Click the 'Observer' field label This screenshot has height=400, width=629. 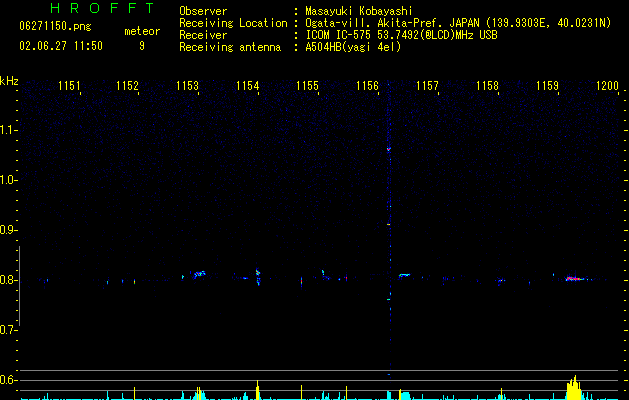[203, 11]
